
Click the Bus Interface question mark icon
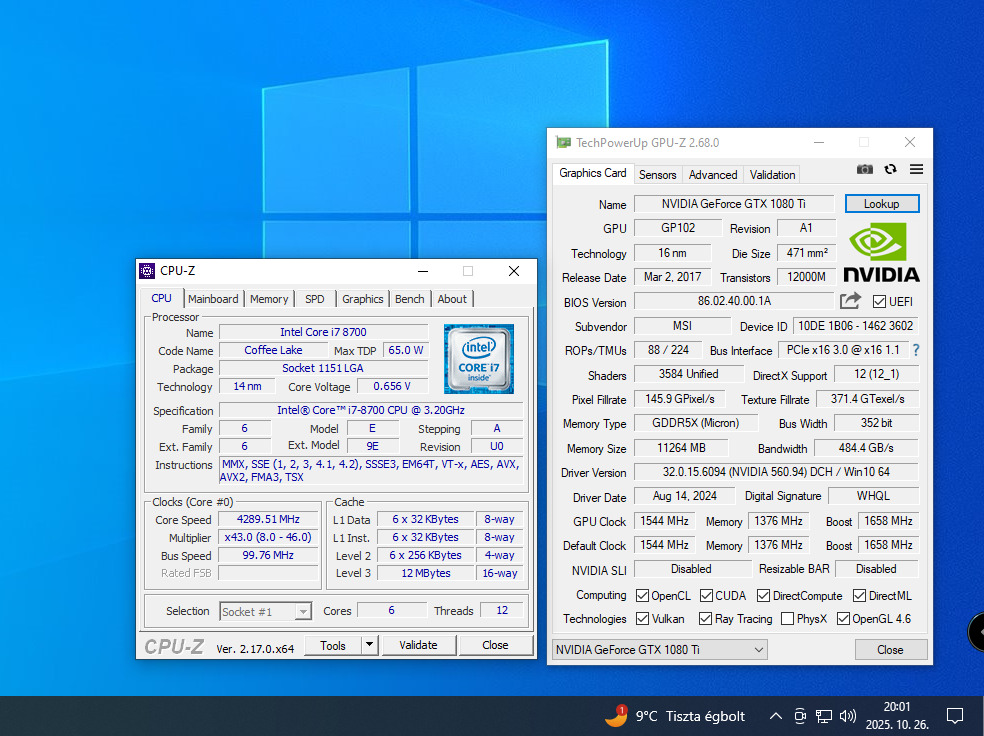[915, 350]
